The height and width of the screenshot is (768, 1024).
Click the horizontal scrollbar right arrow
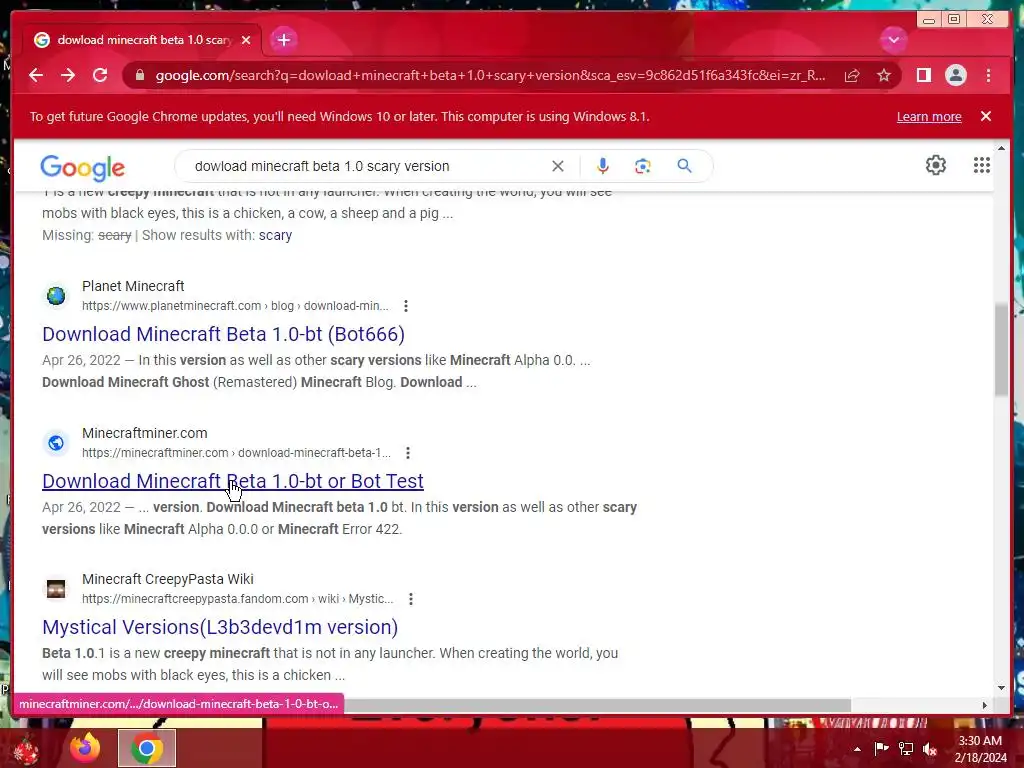pos(985,705)
